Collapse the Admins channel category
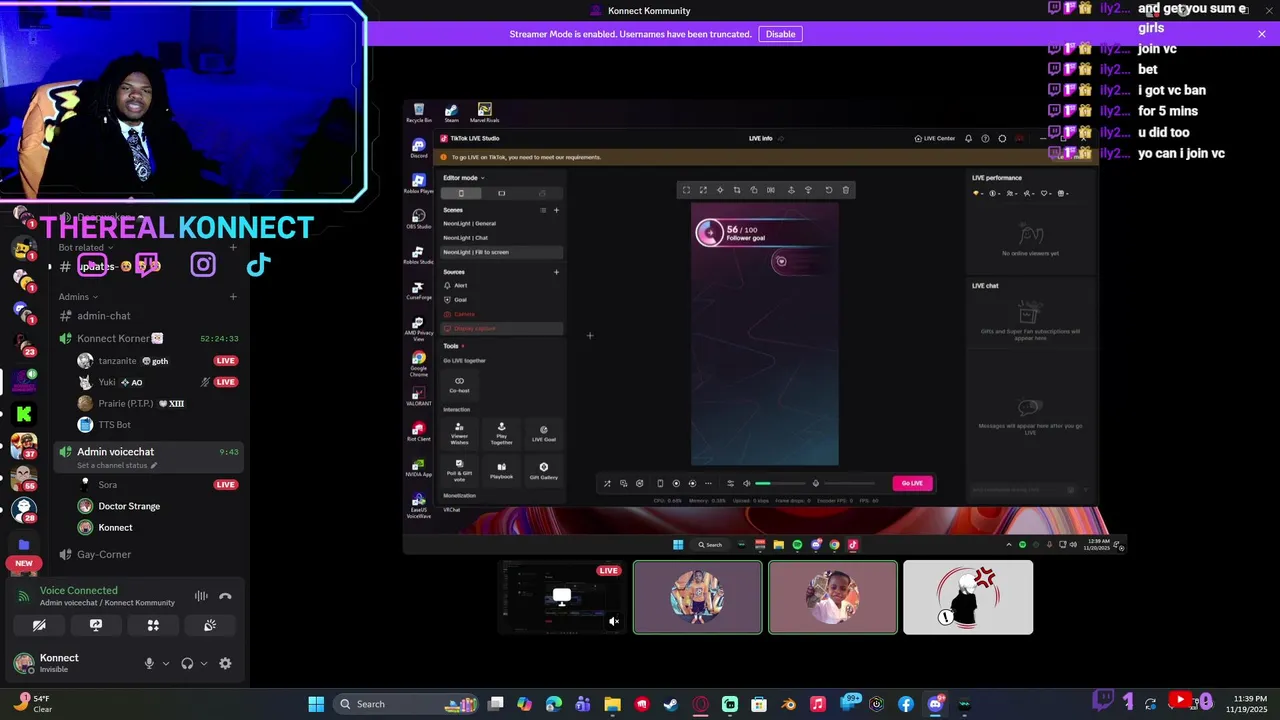 point(78,296)
